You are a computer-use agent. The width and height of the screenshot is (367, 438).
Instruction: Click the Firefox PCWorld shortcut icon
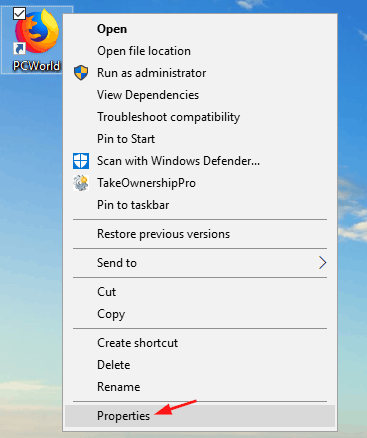37,31
